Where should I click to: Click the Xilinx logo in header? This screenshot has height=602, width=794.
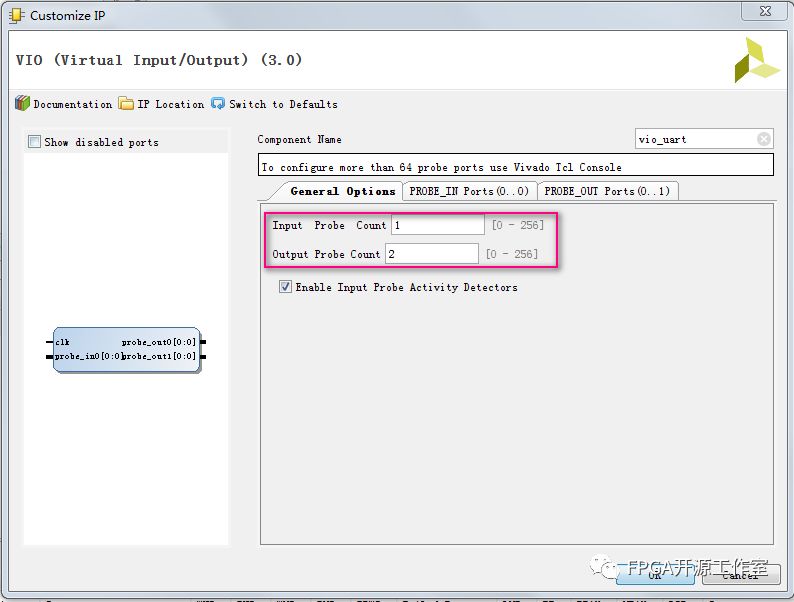(755, 61)
